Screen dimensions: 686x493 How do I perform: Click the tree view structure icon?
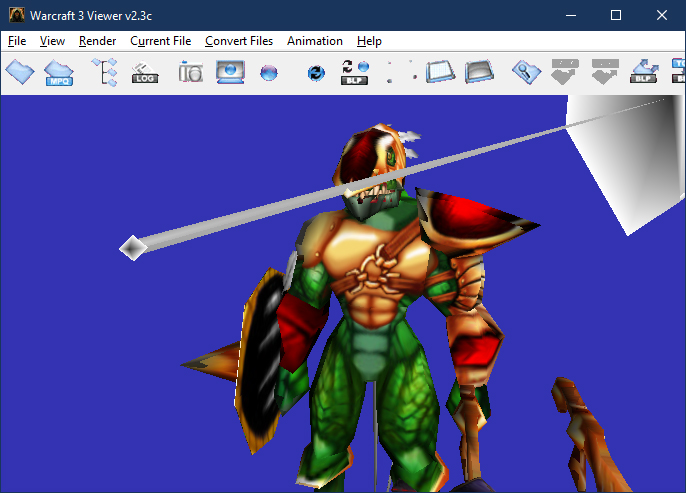(105, 72)
